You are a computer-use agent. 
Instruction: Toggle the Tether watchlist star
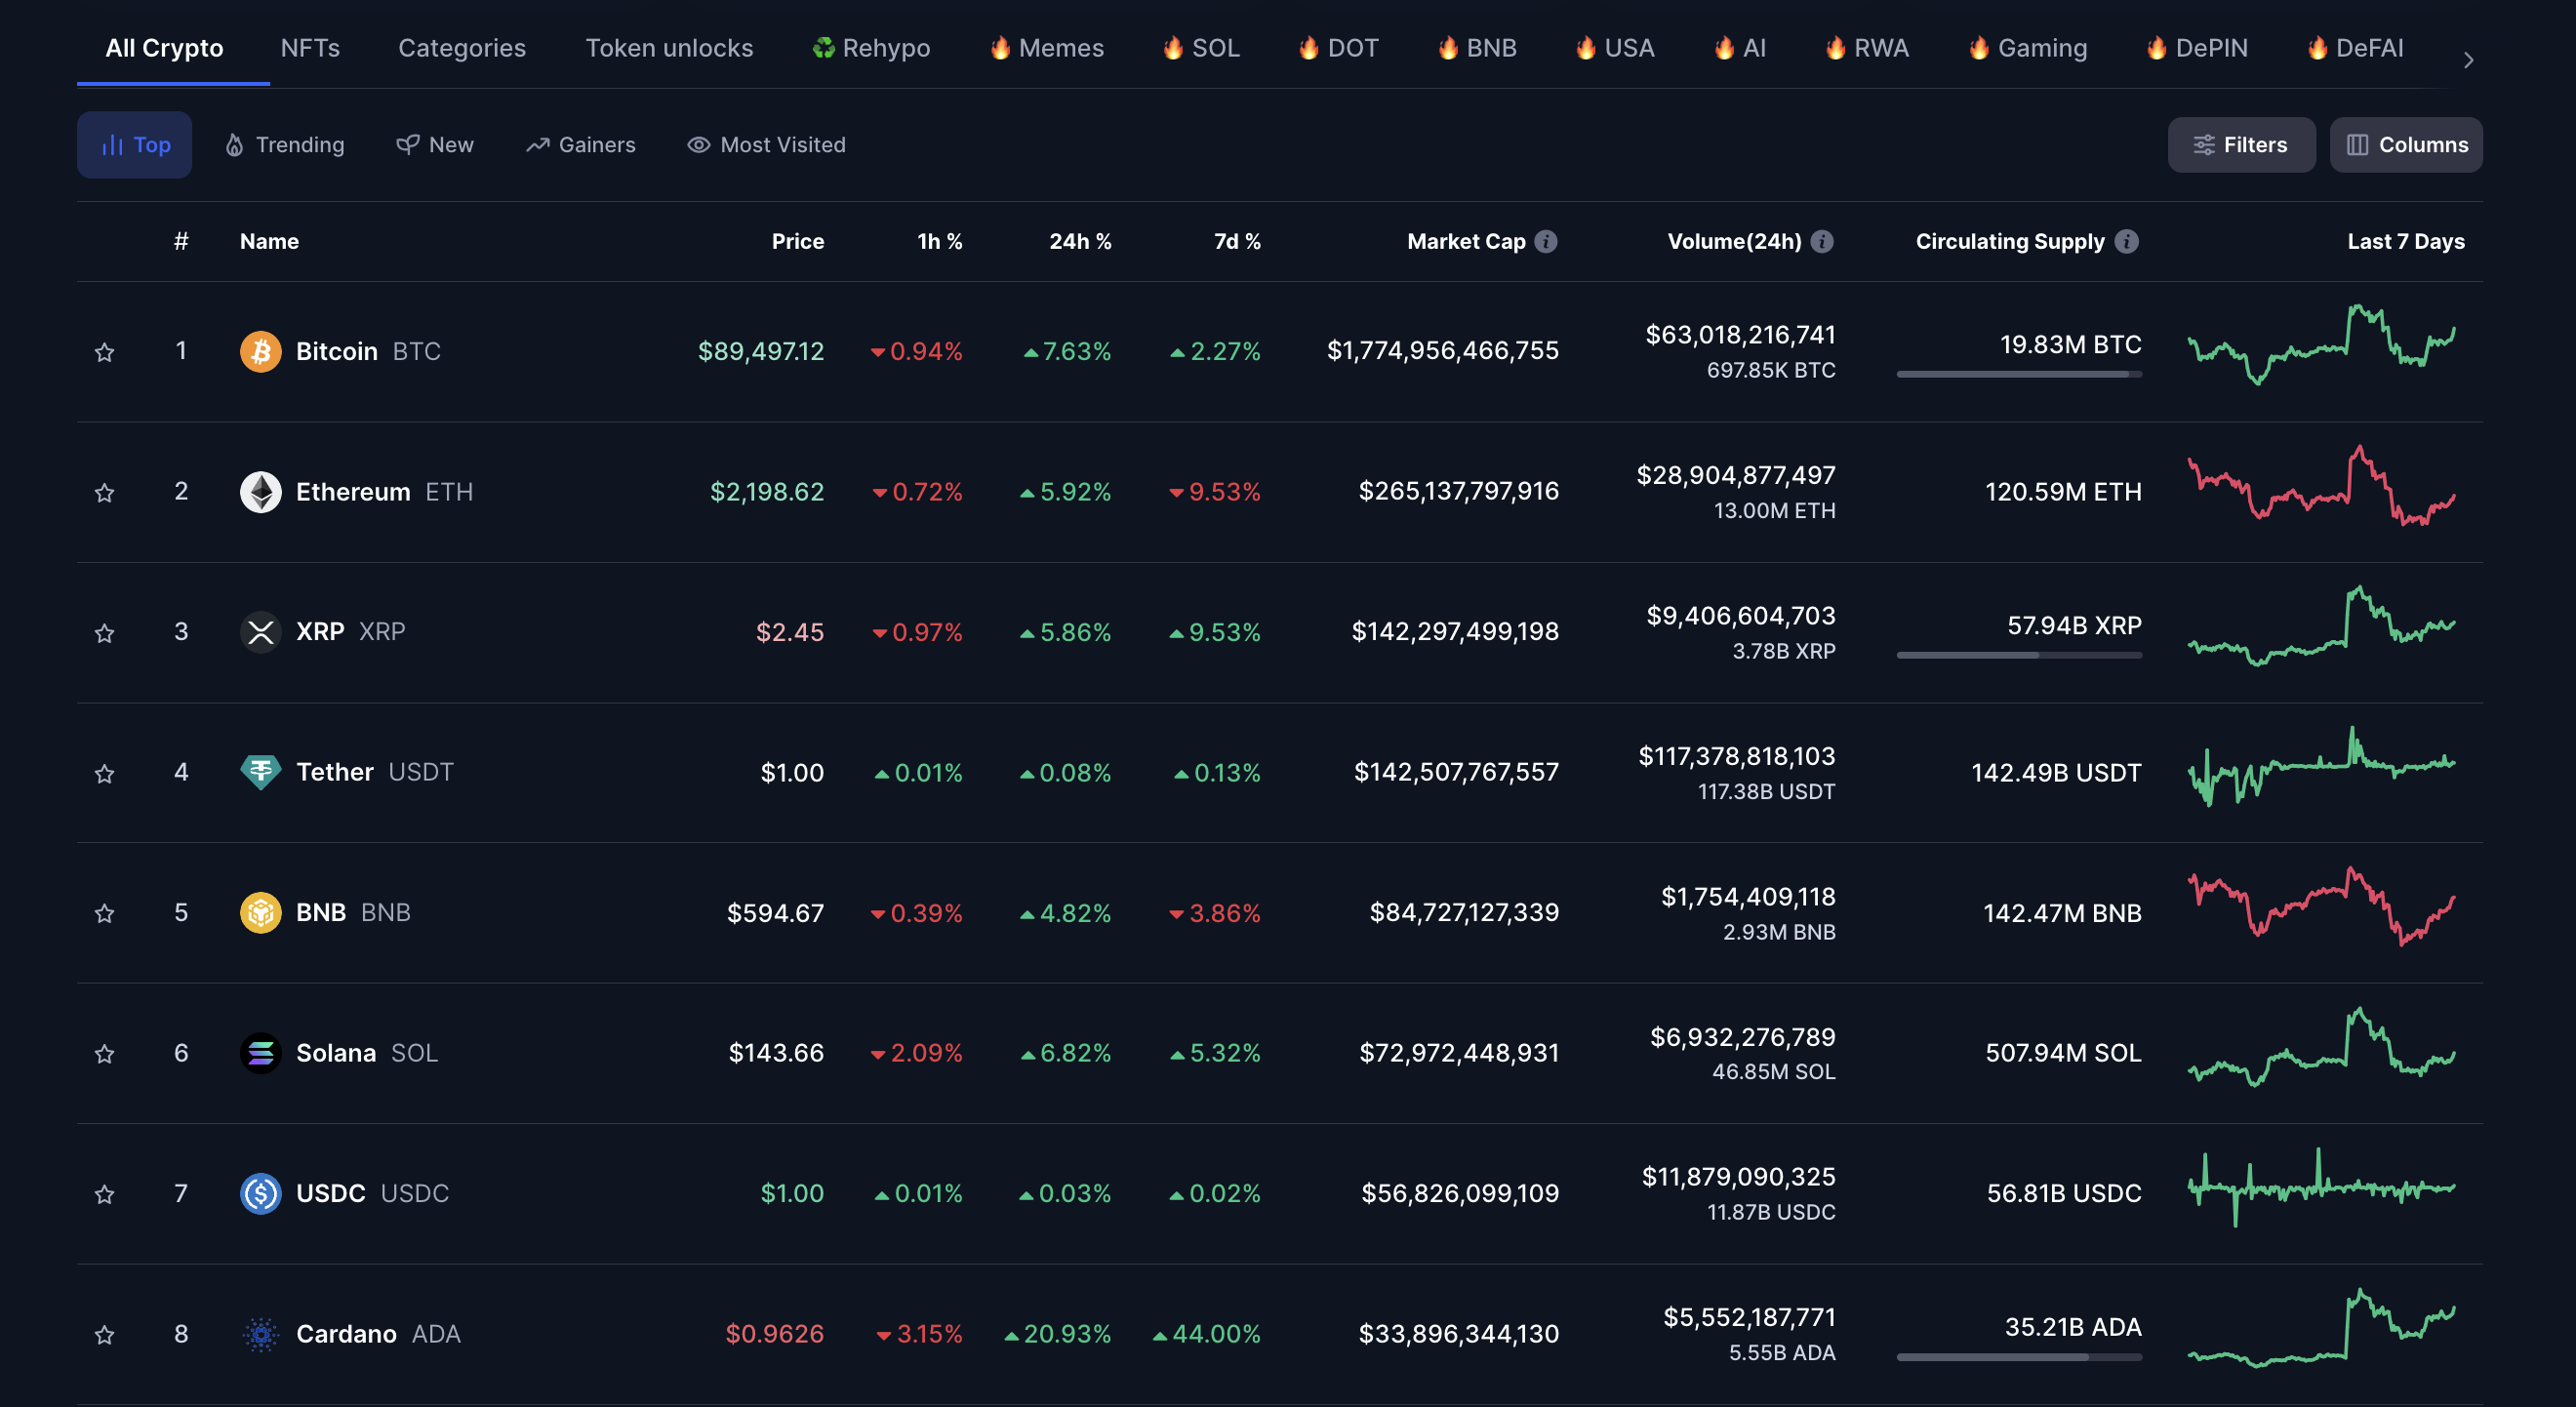click(x=104, y=773)
